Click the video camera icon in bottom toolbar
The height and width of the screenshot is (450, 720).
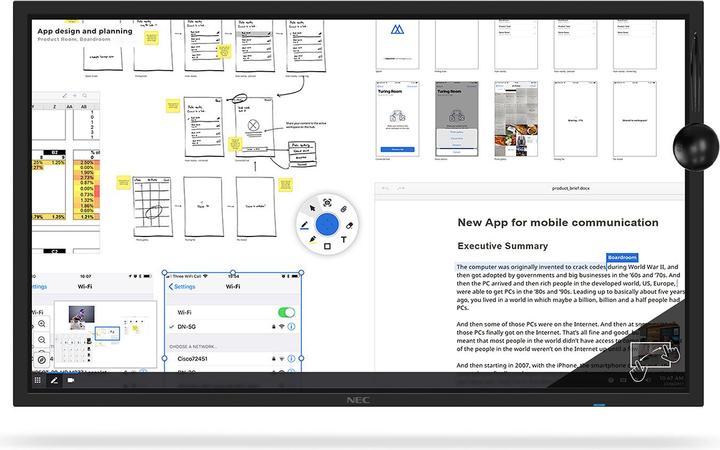(71, 380)
